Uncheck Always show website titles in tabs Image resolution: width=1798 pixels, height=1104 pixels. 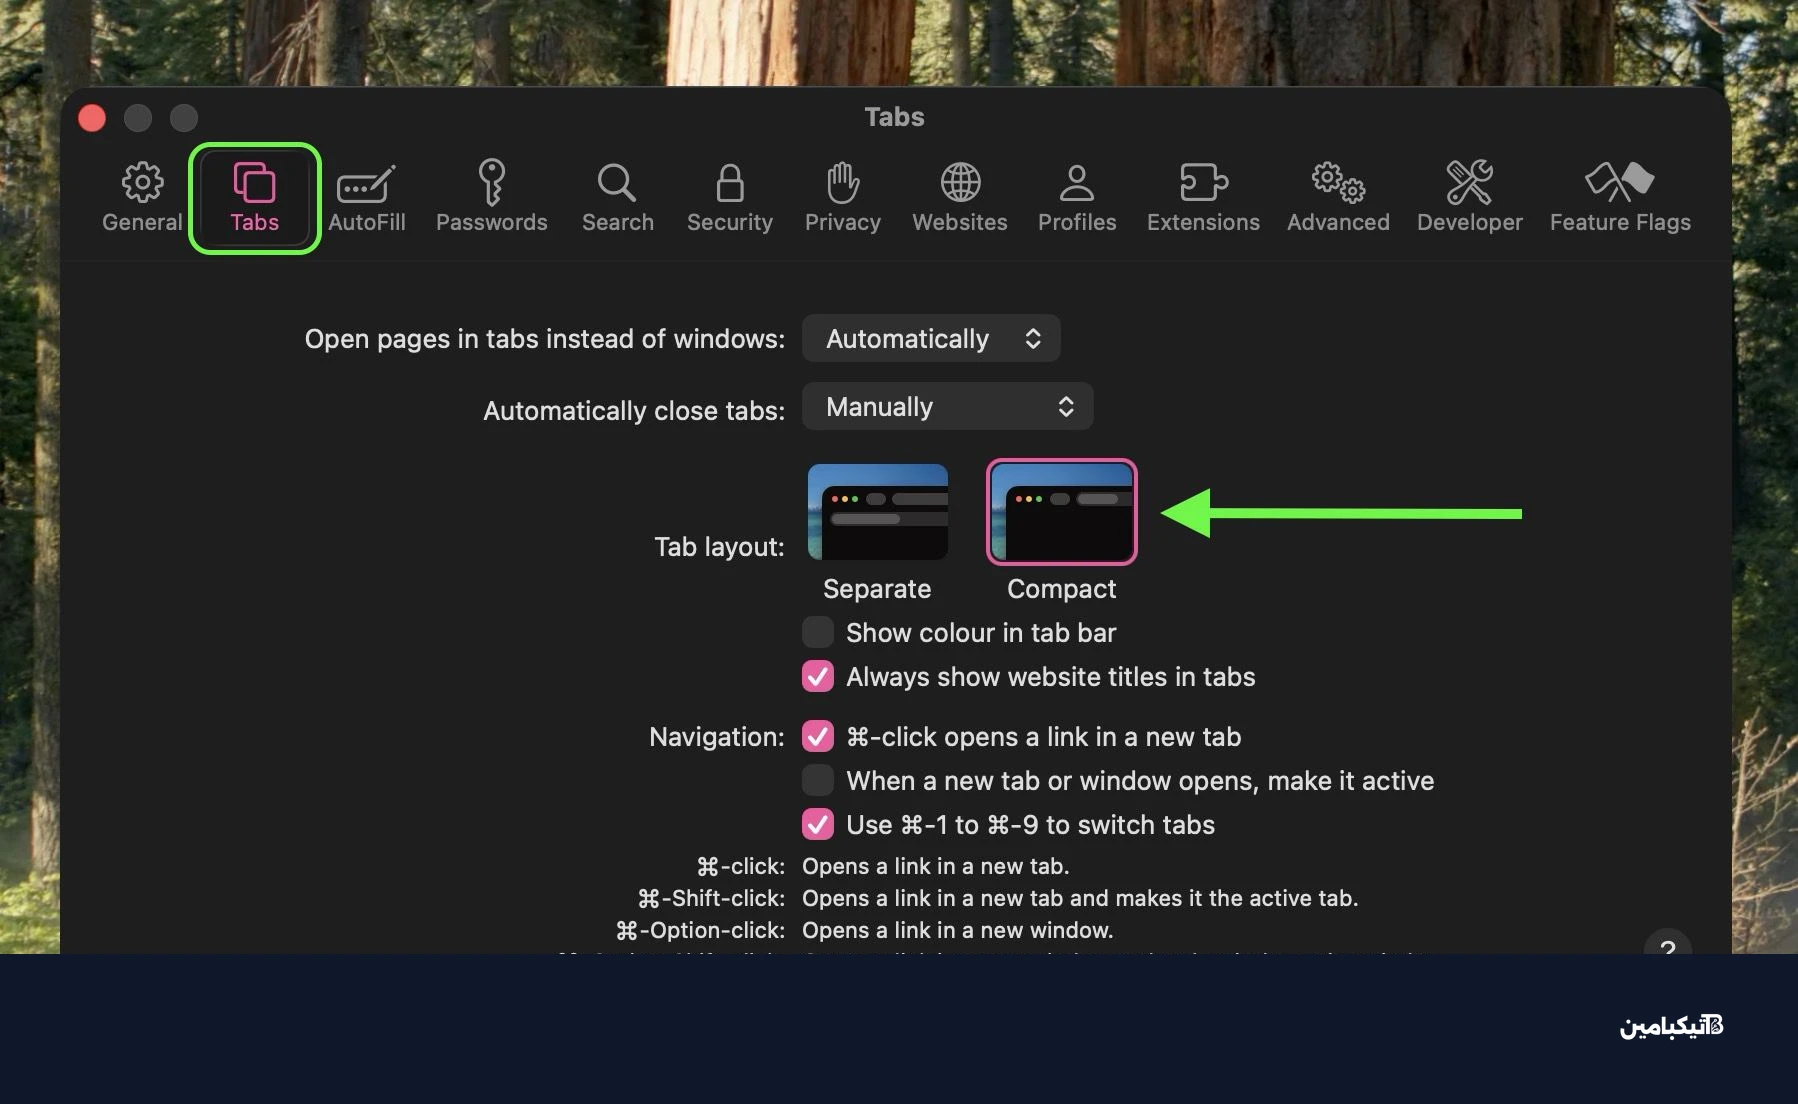click(818, 677)
